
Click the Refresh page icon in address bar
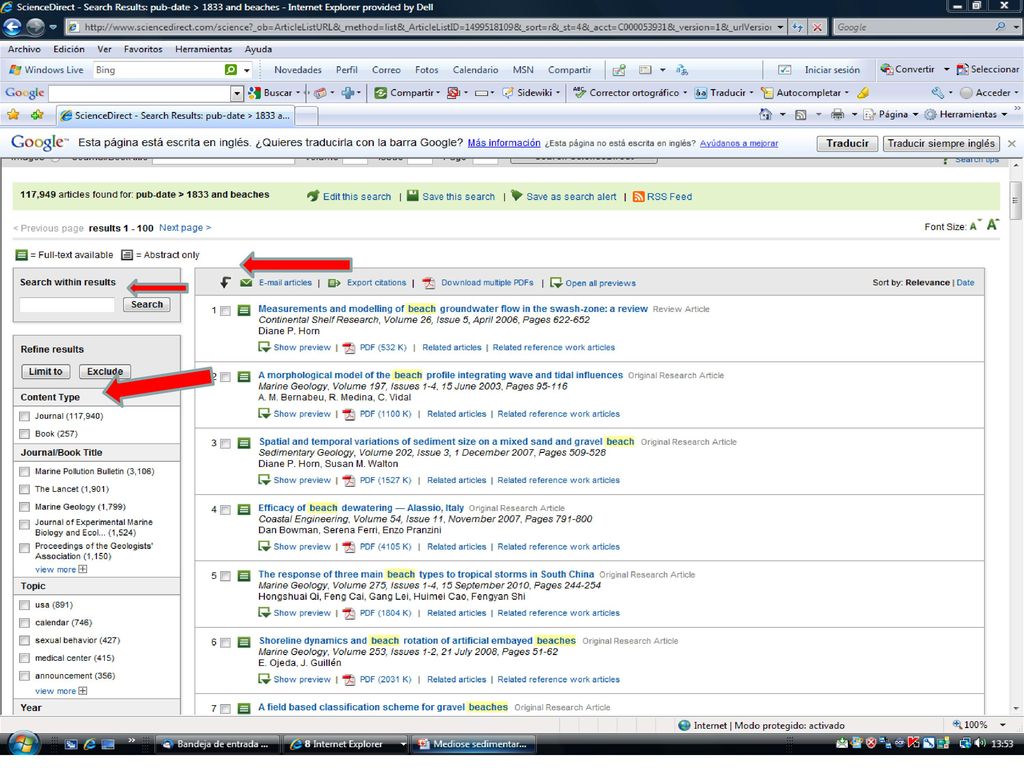coord(798,27)
